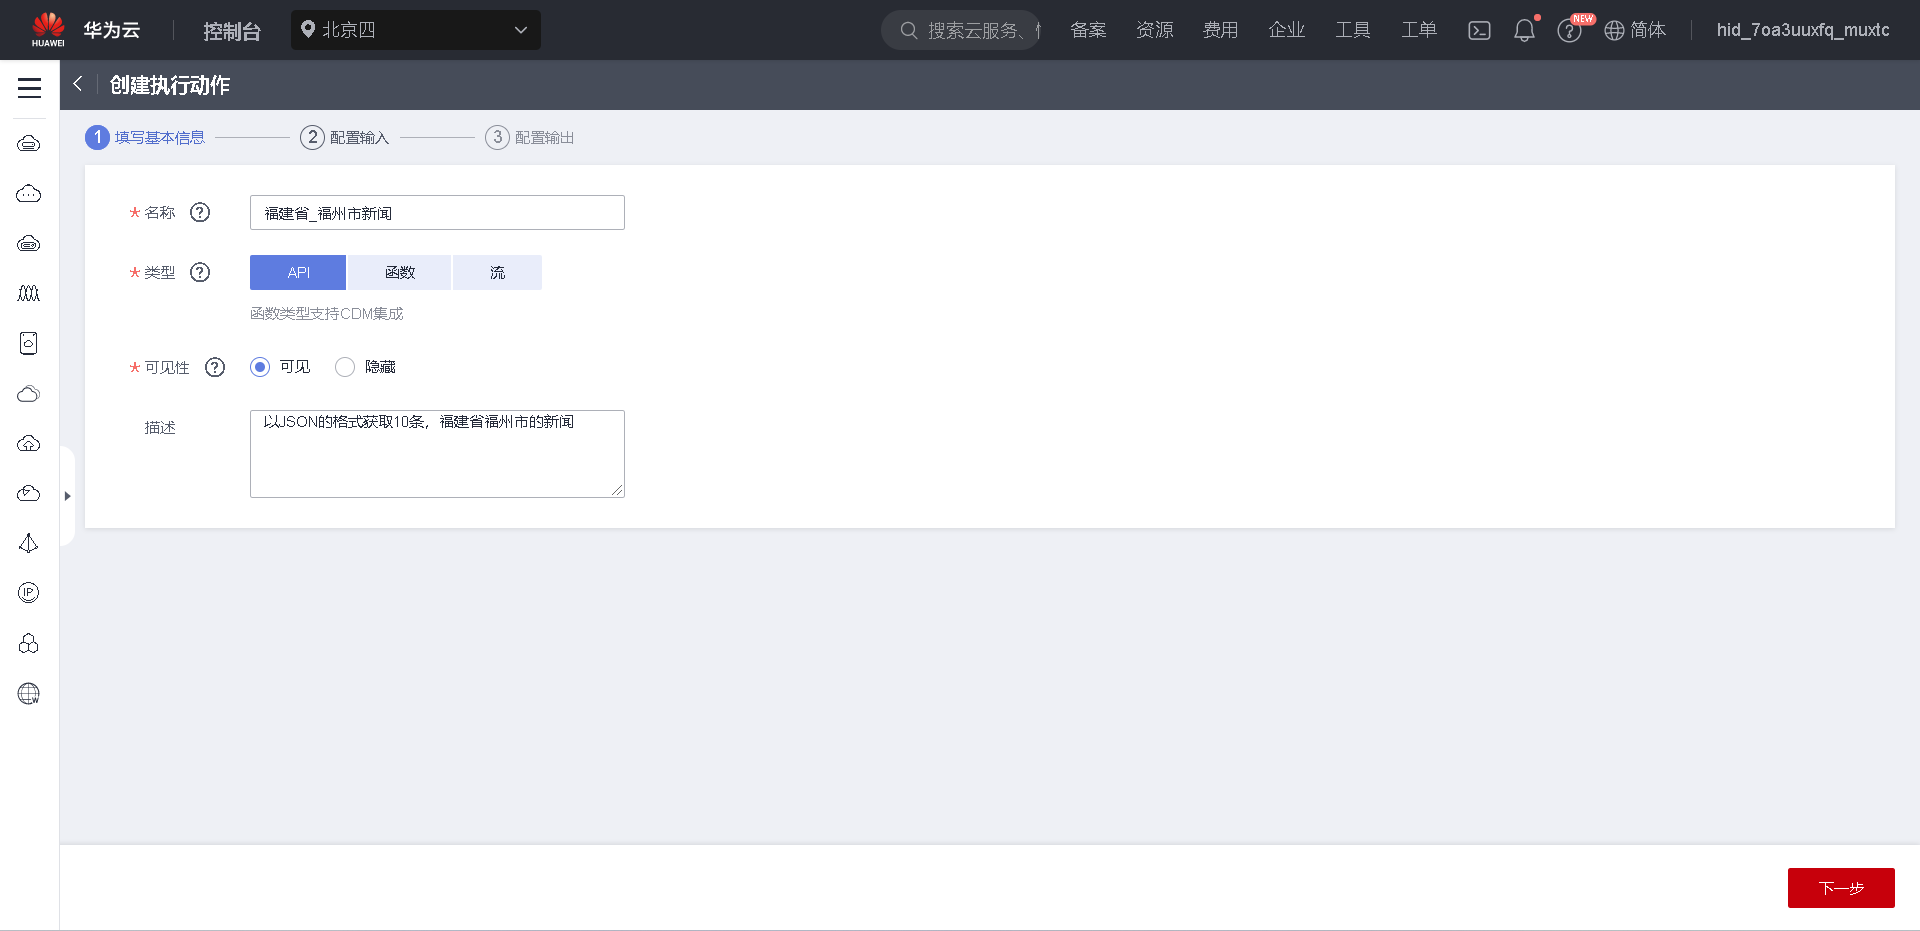Select the 函数 type tab
Image resolution: width=1920 pixels, height=931 pixels.
(400, 272)
